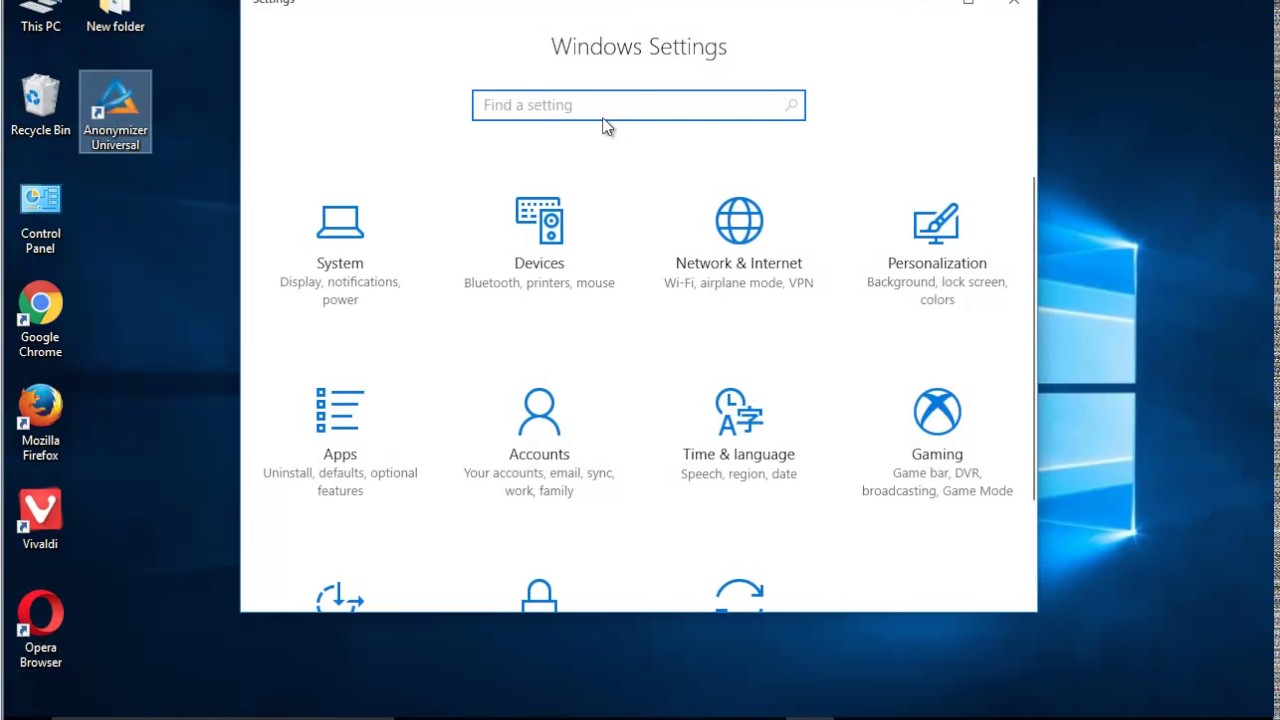Image resolution: width=1280 pixels, height=720 pixels.
Task: Click "Speech, region, date" description
Action: 739,474
